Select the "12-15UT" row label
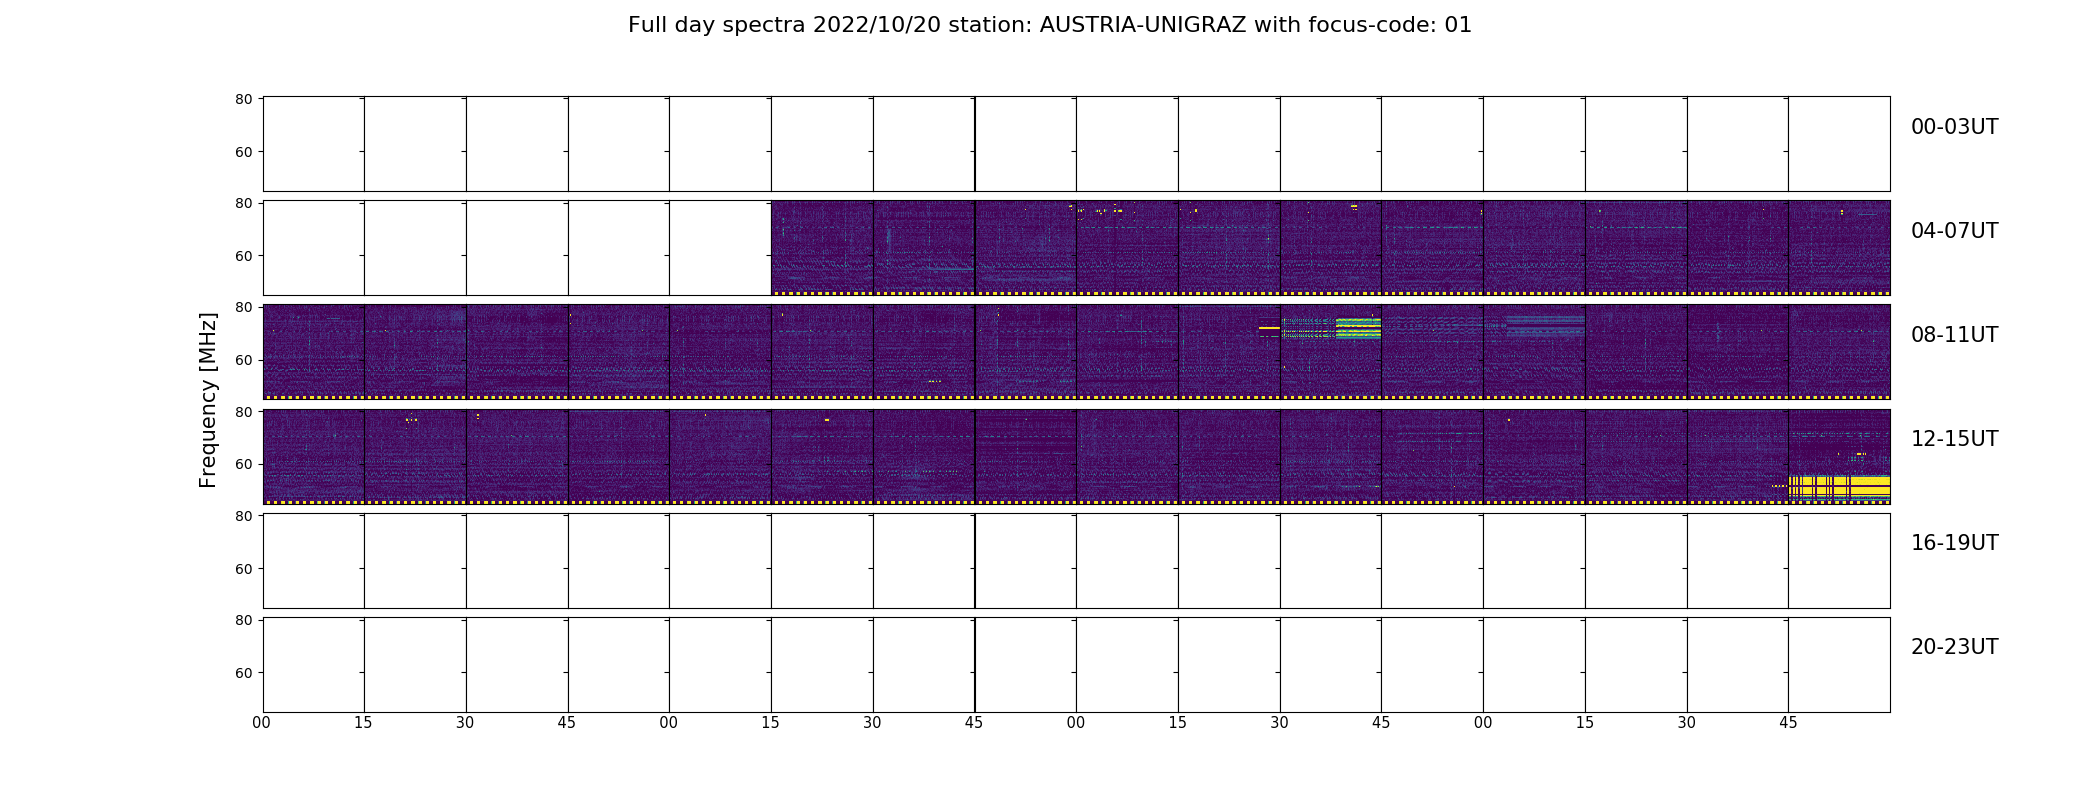Image resolution: width=2100 pixels, height=800 pixels. [x=1954, y=439]
